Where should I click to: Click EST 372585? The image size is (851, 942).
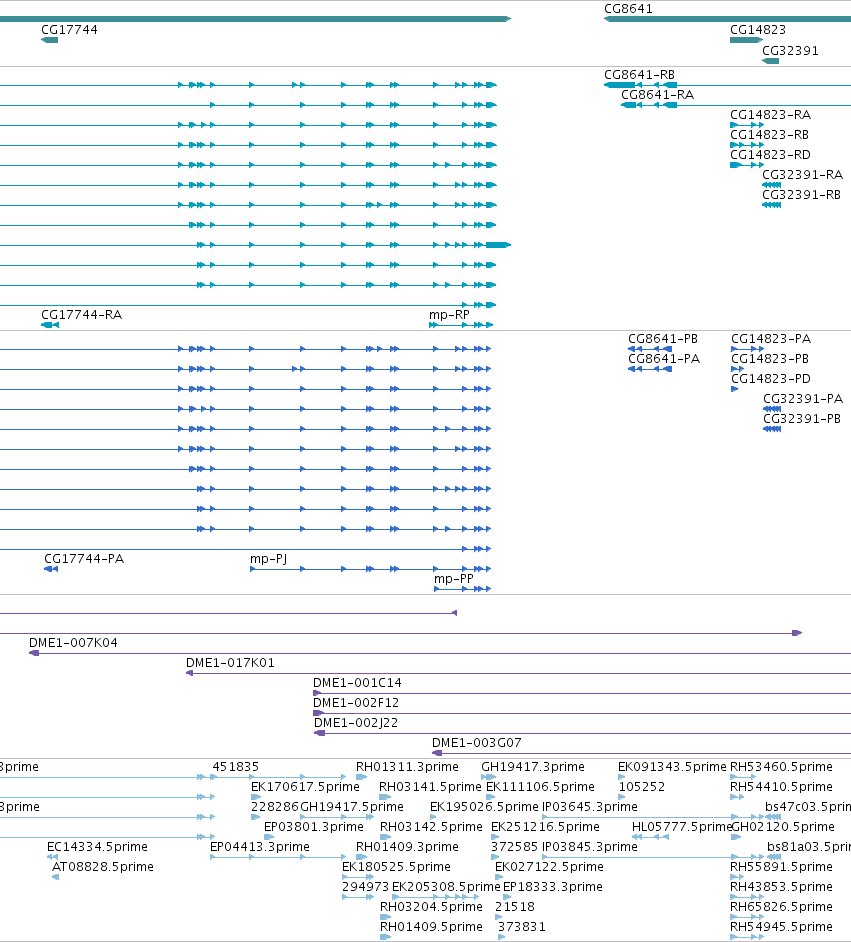pos(515,846)
